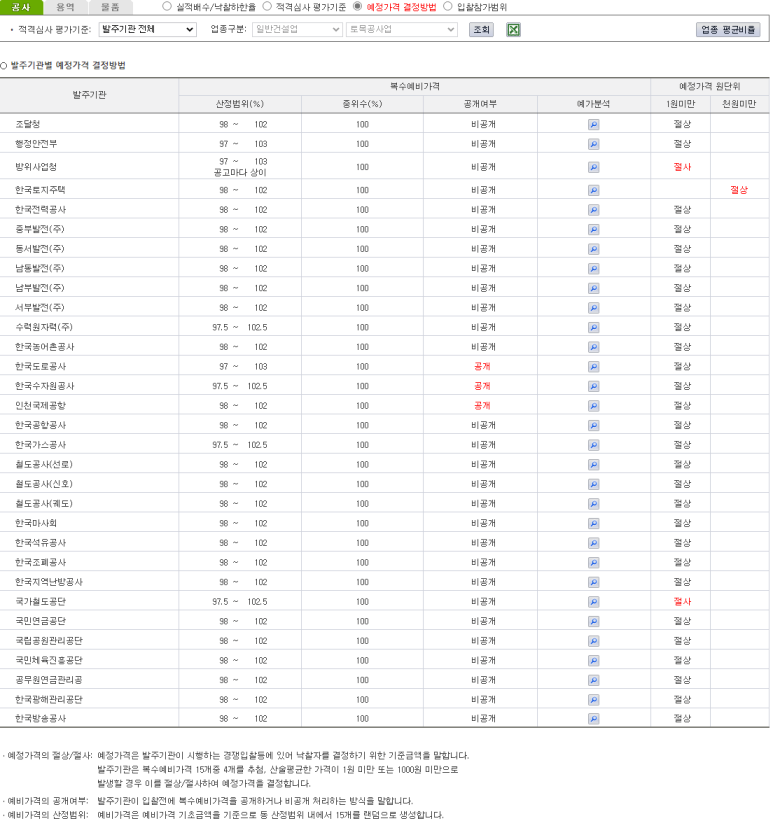773x828 pixels.
Task: Open 예가분석 magnifier for 국민체육진흥공단 row
Action: 593,661
